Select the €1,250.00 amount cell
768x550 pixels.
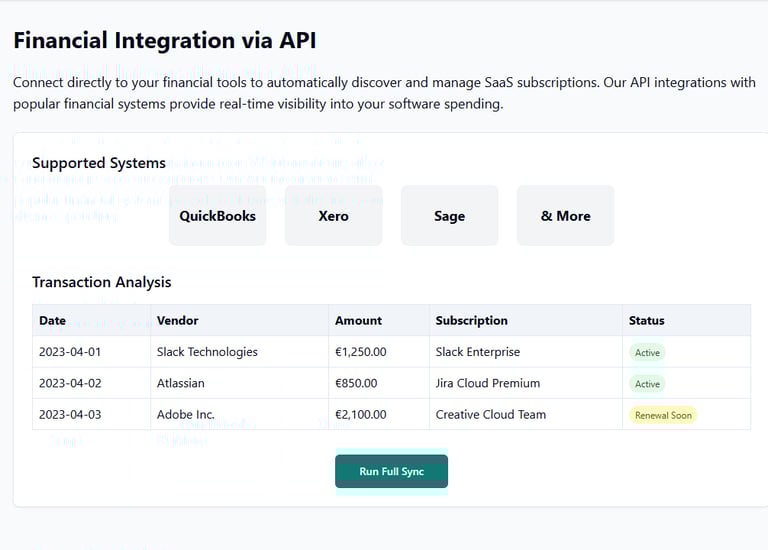coord(379,352)
